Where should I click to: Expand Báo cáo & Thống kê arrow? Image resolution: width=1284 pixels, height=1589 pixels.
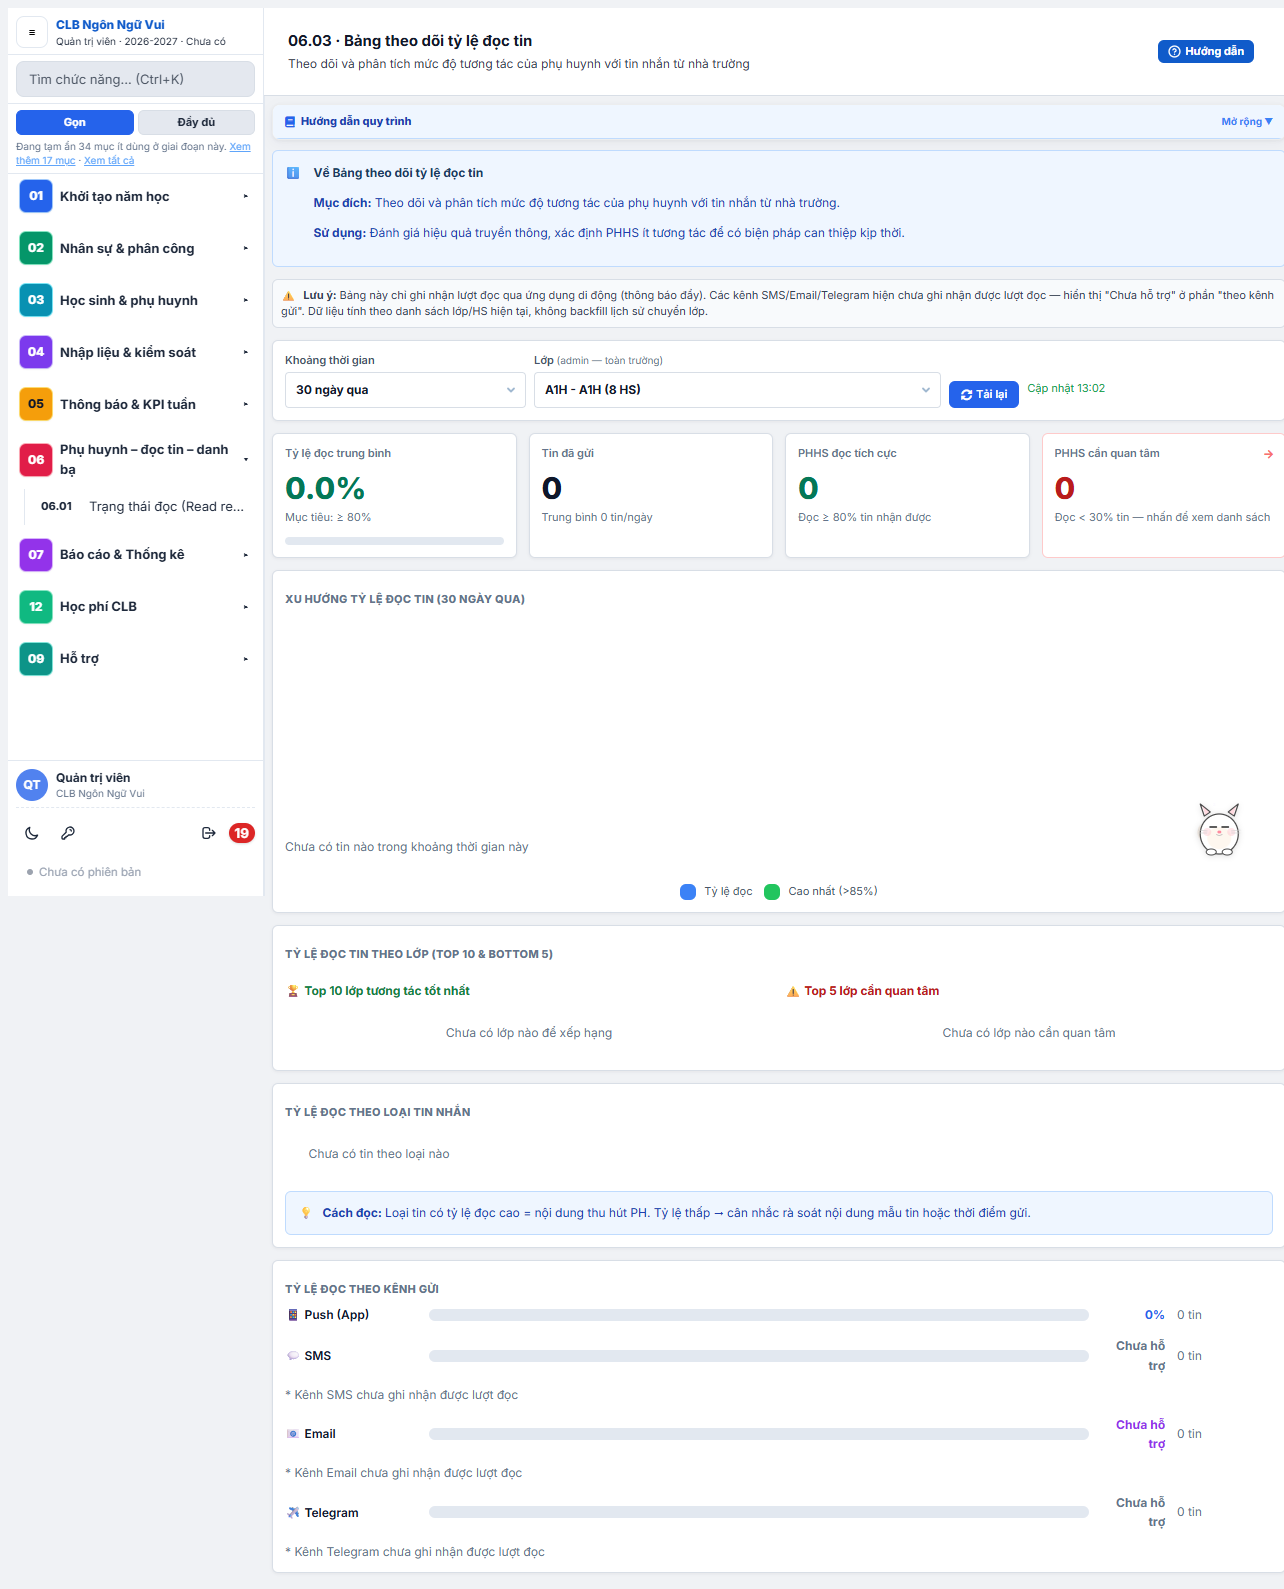pos(245,554)
